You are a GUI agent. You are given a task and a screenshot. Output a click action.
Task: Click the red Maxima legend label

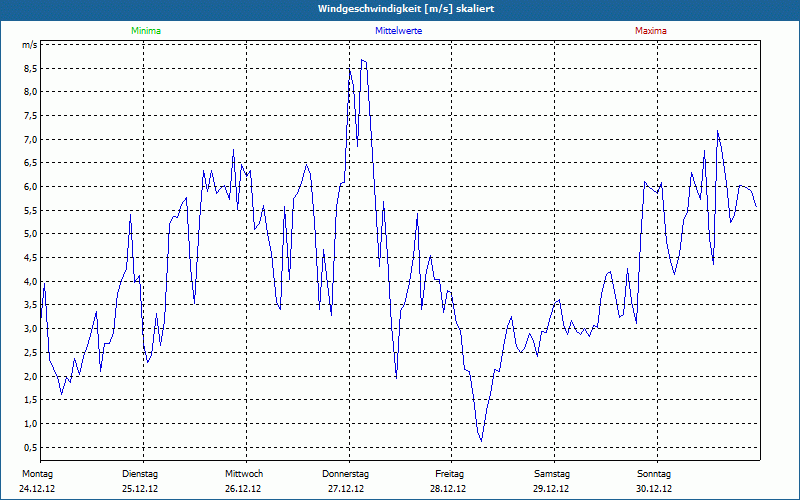[x=651, y=31]
